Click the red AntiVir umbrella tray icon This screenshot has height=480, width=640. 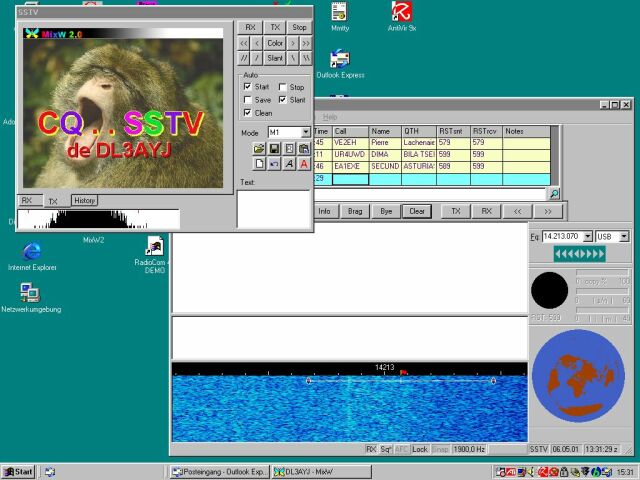tap(542, 472)
